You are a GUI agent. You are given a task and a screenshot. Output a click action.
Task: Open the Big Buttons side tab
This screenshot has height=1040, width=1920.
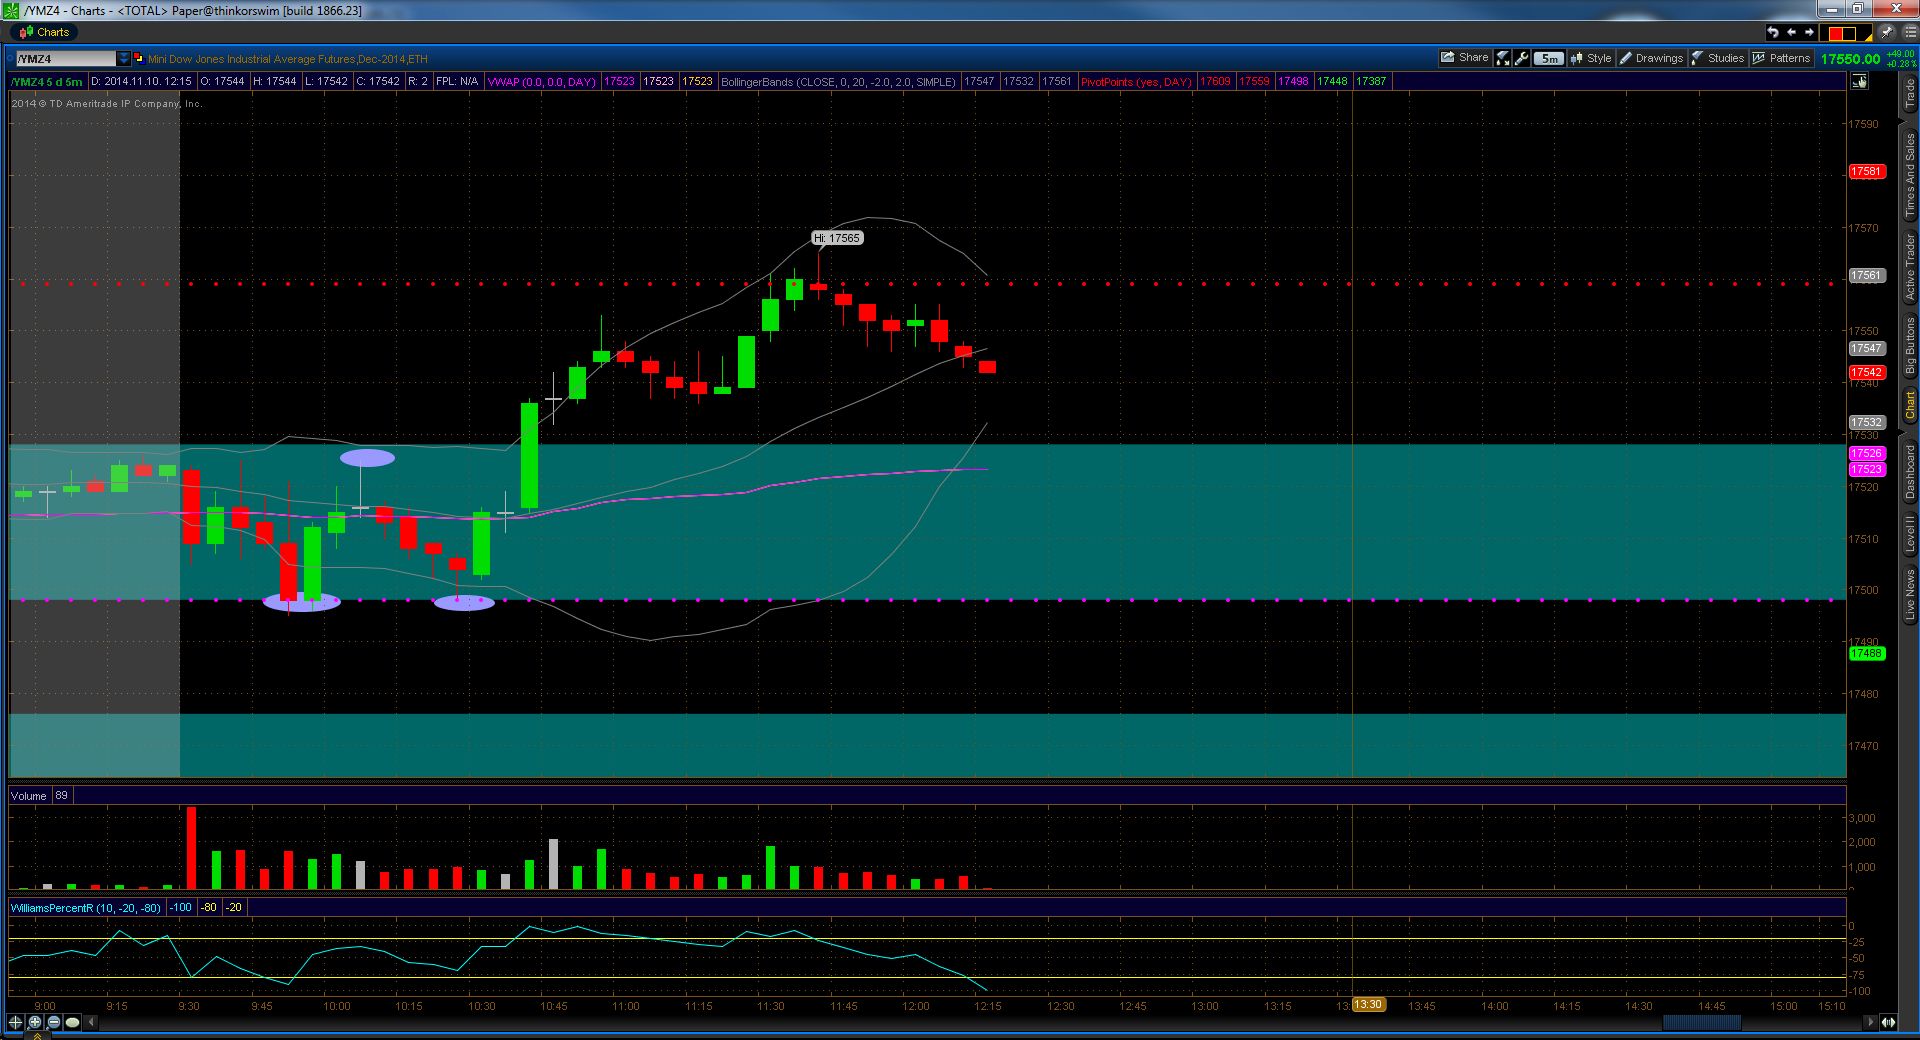click(1909, 345)
